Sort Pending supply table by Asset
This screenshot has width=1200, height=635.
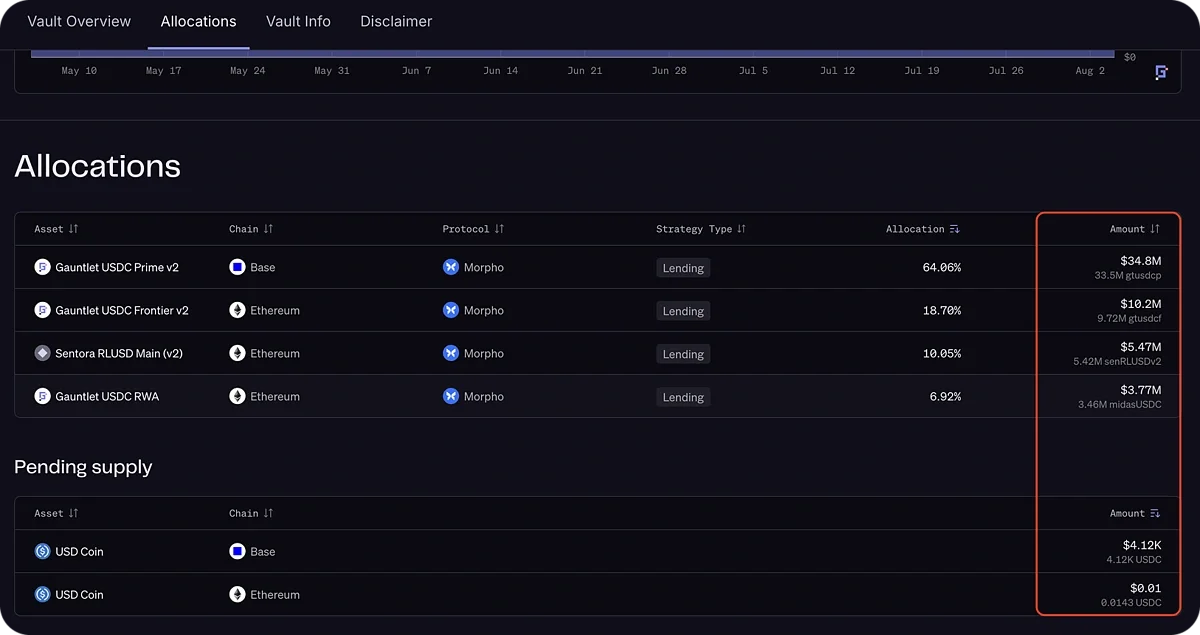[x=56, y=513]
